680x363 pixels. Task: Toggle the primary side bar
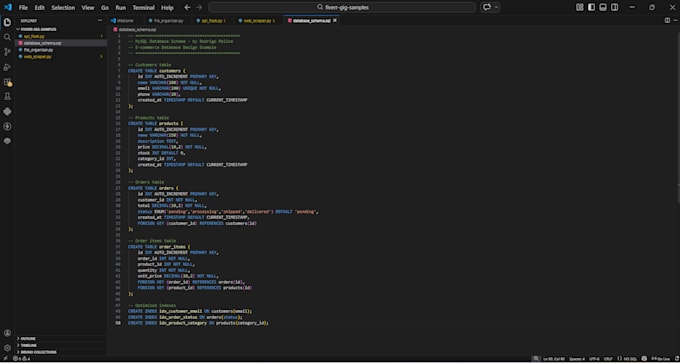[592, 7]
